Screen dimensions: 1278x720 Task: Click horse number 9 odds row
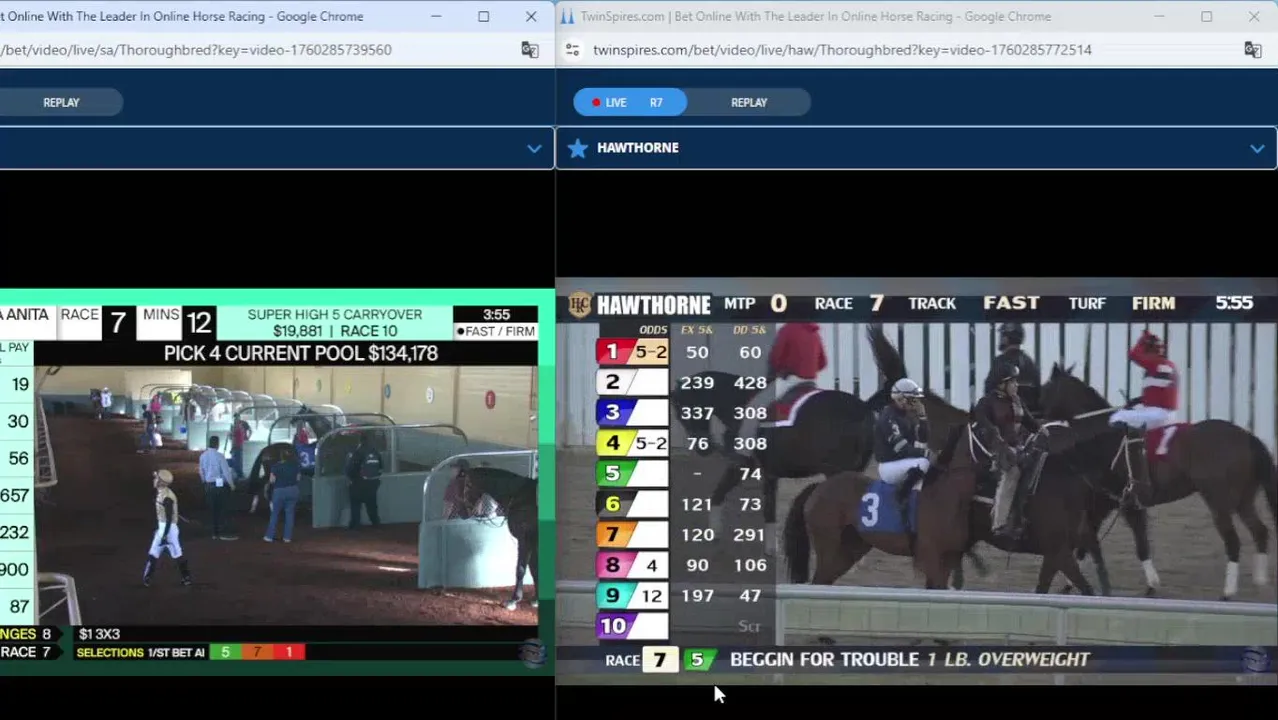click(x=683, y=596)
